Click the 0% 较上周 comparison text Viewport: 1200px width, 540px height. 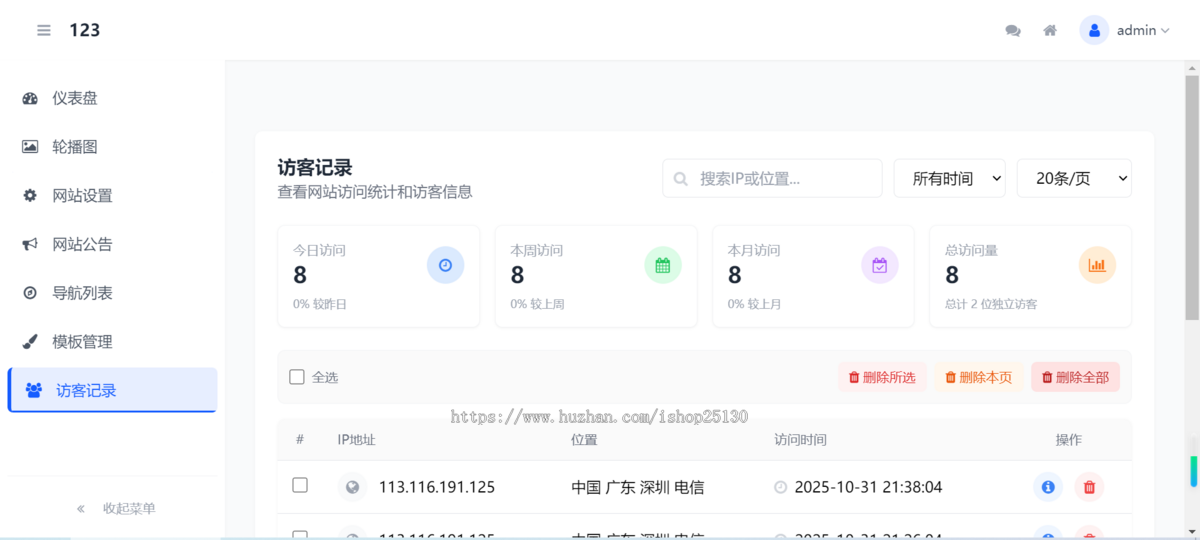[x=537, y=304]
